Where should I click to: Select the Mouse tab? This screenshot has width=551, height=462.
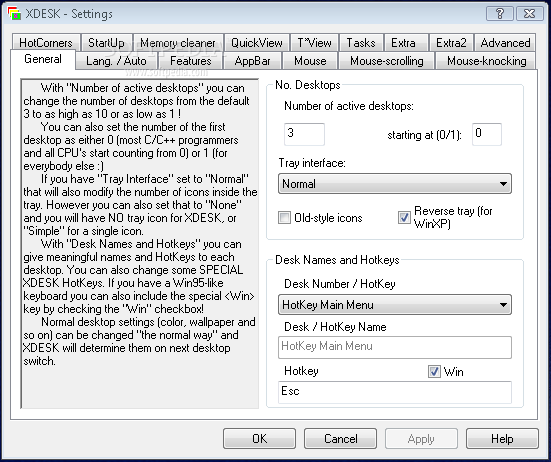tap(310, 61)
